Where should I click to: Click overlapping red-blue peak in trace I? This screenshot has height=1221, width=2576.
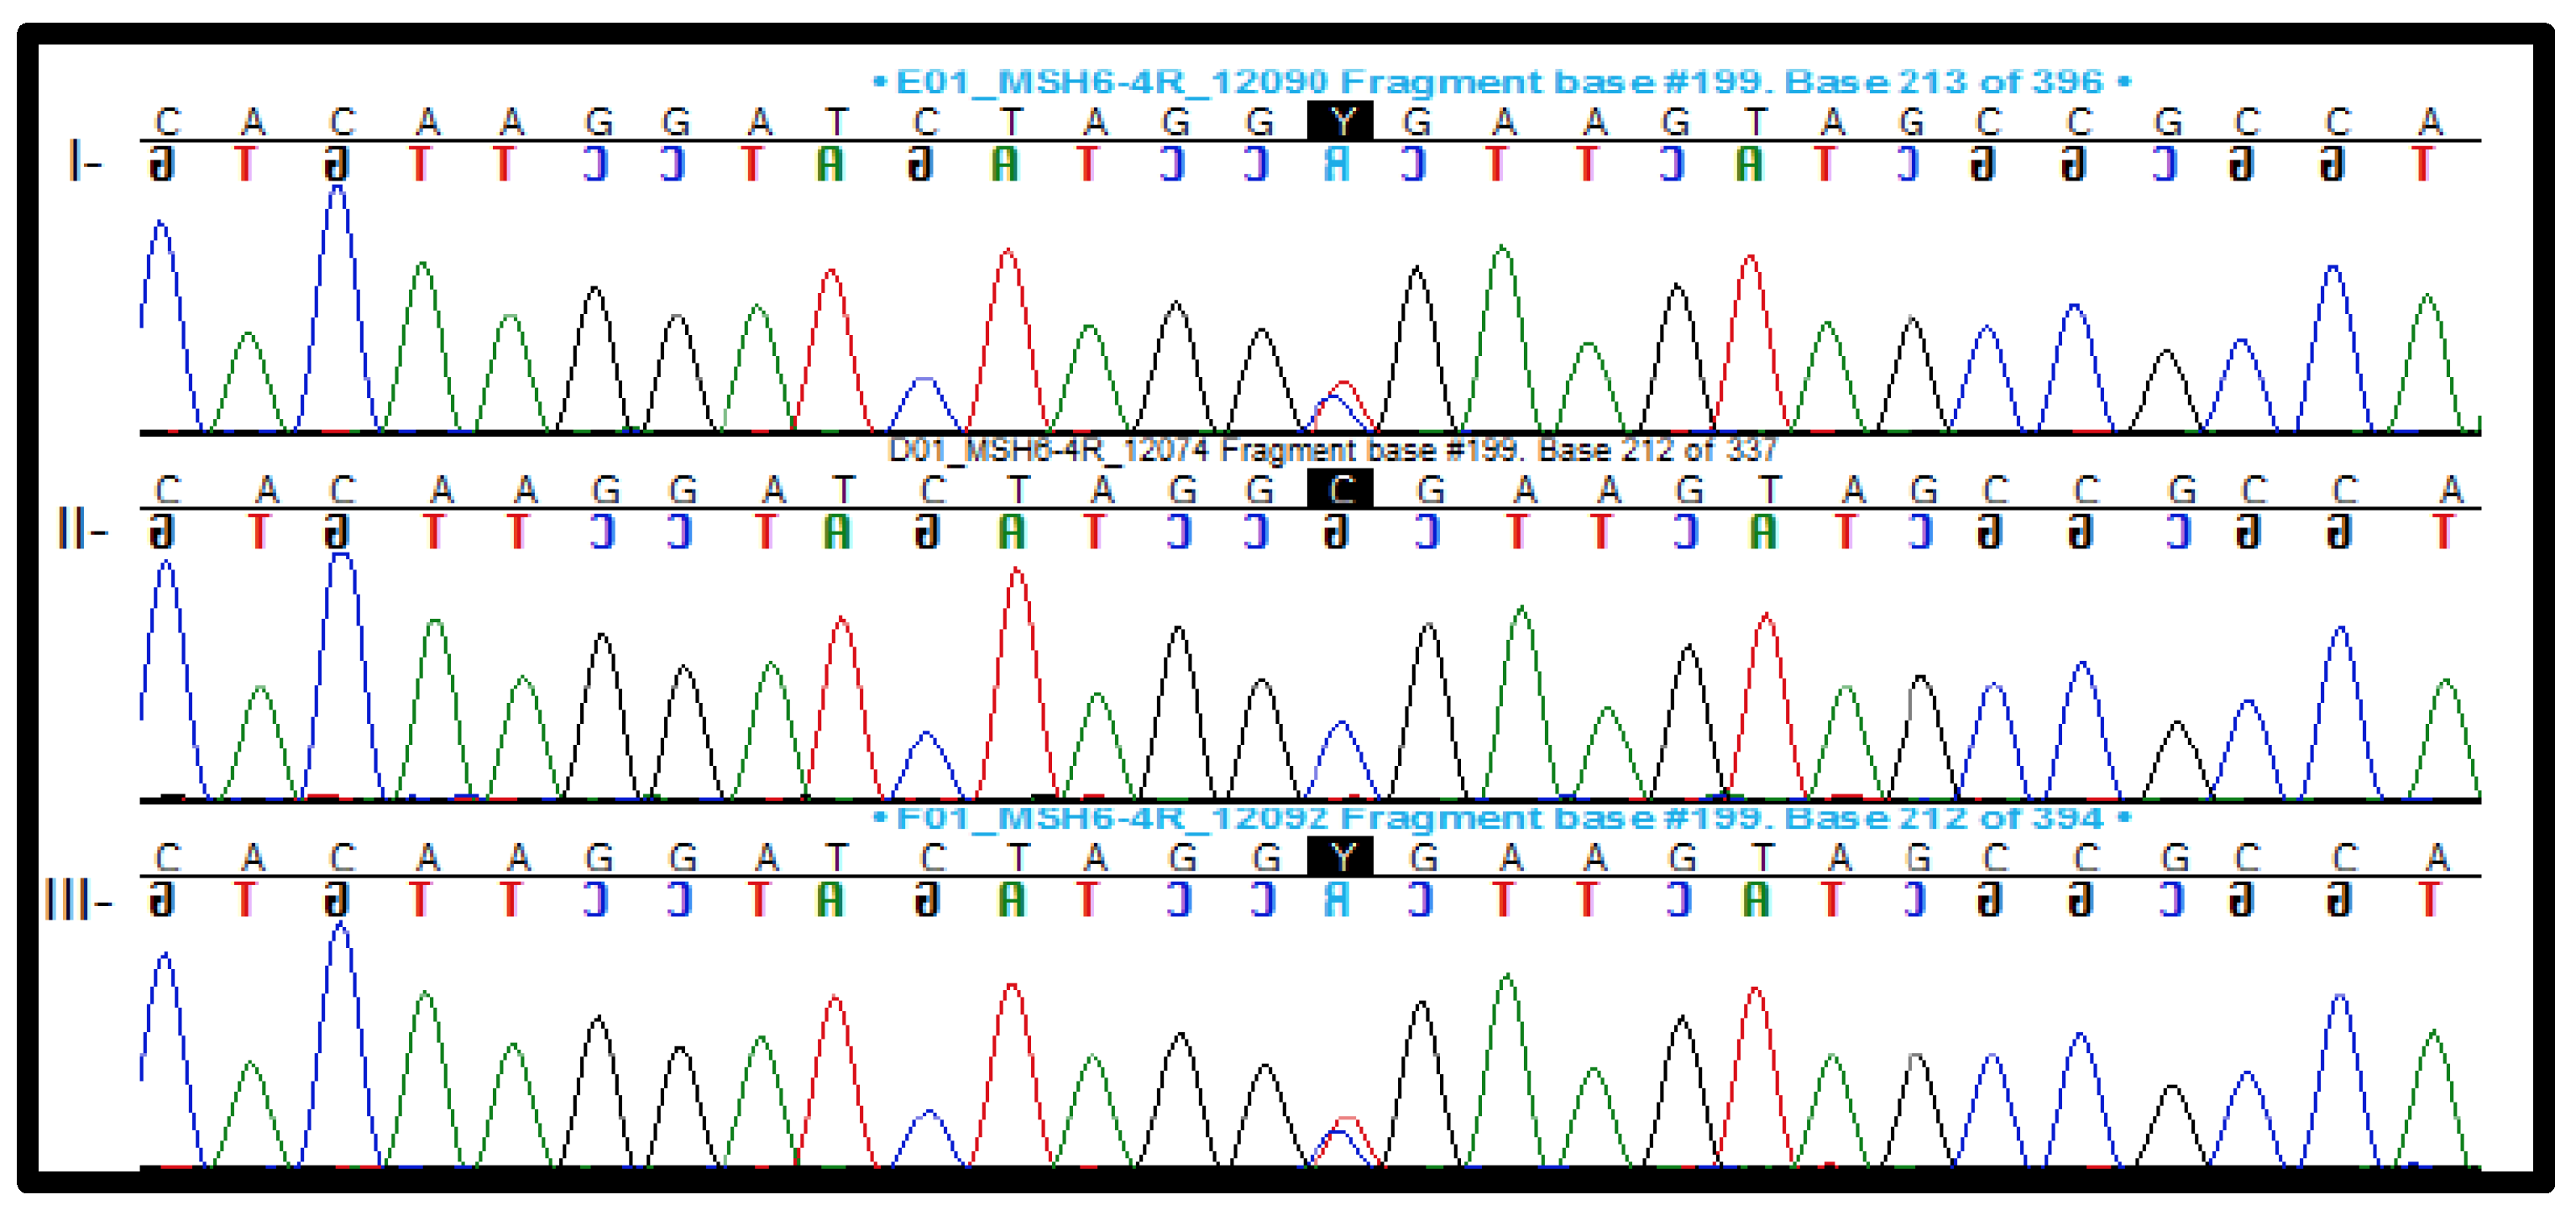coord(1340,400)
